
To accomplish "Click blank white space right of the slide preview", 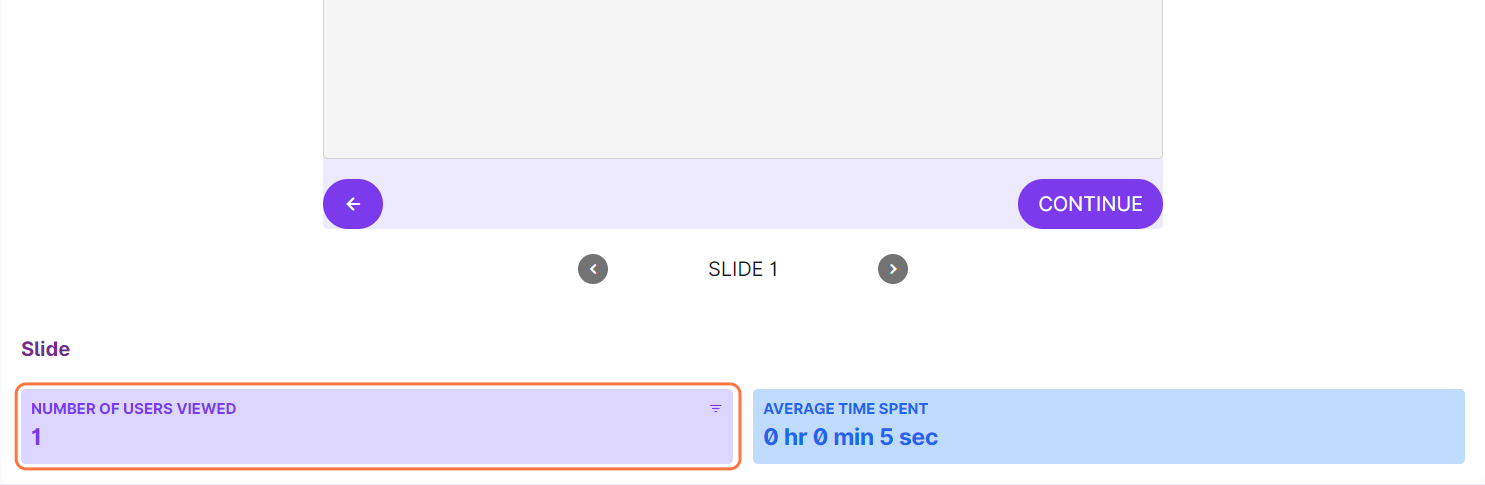I will click(1320, 120).
